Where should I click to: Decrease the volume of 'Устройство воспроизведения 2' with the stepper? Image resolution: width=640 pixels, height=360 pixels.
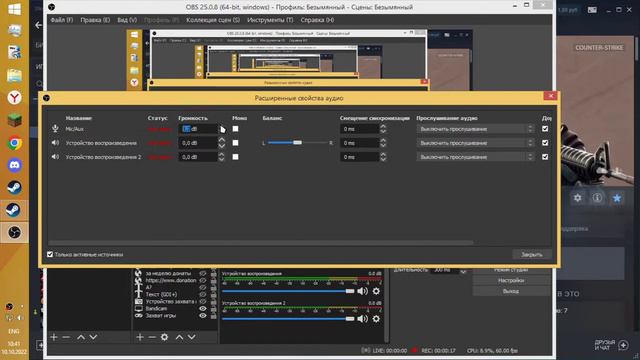point(221,160)
